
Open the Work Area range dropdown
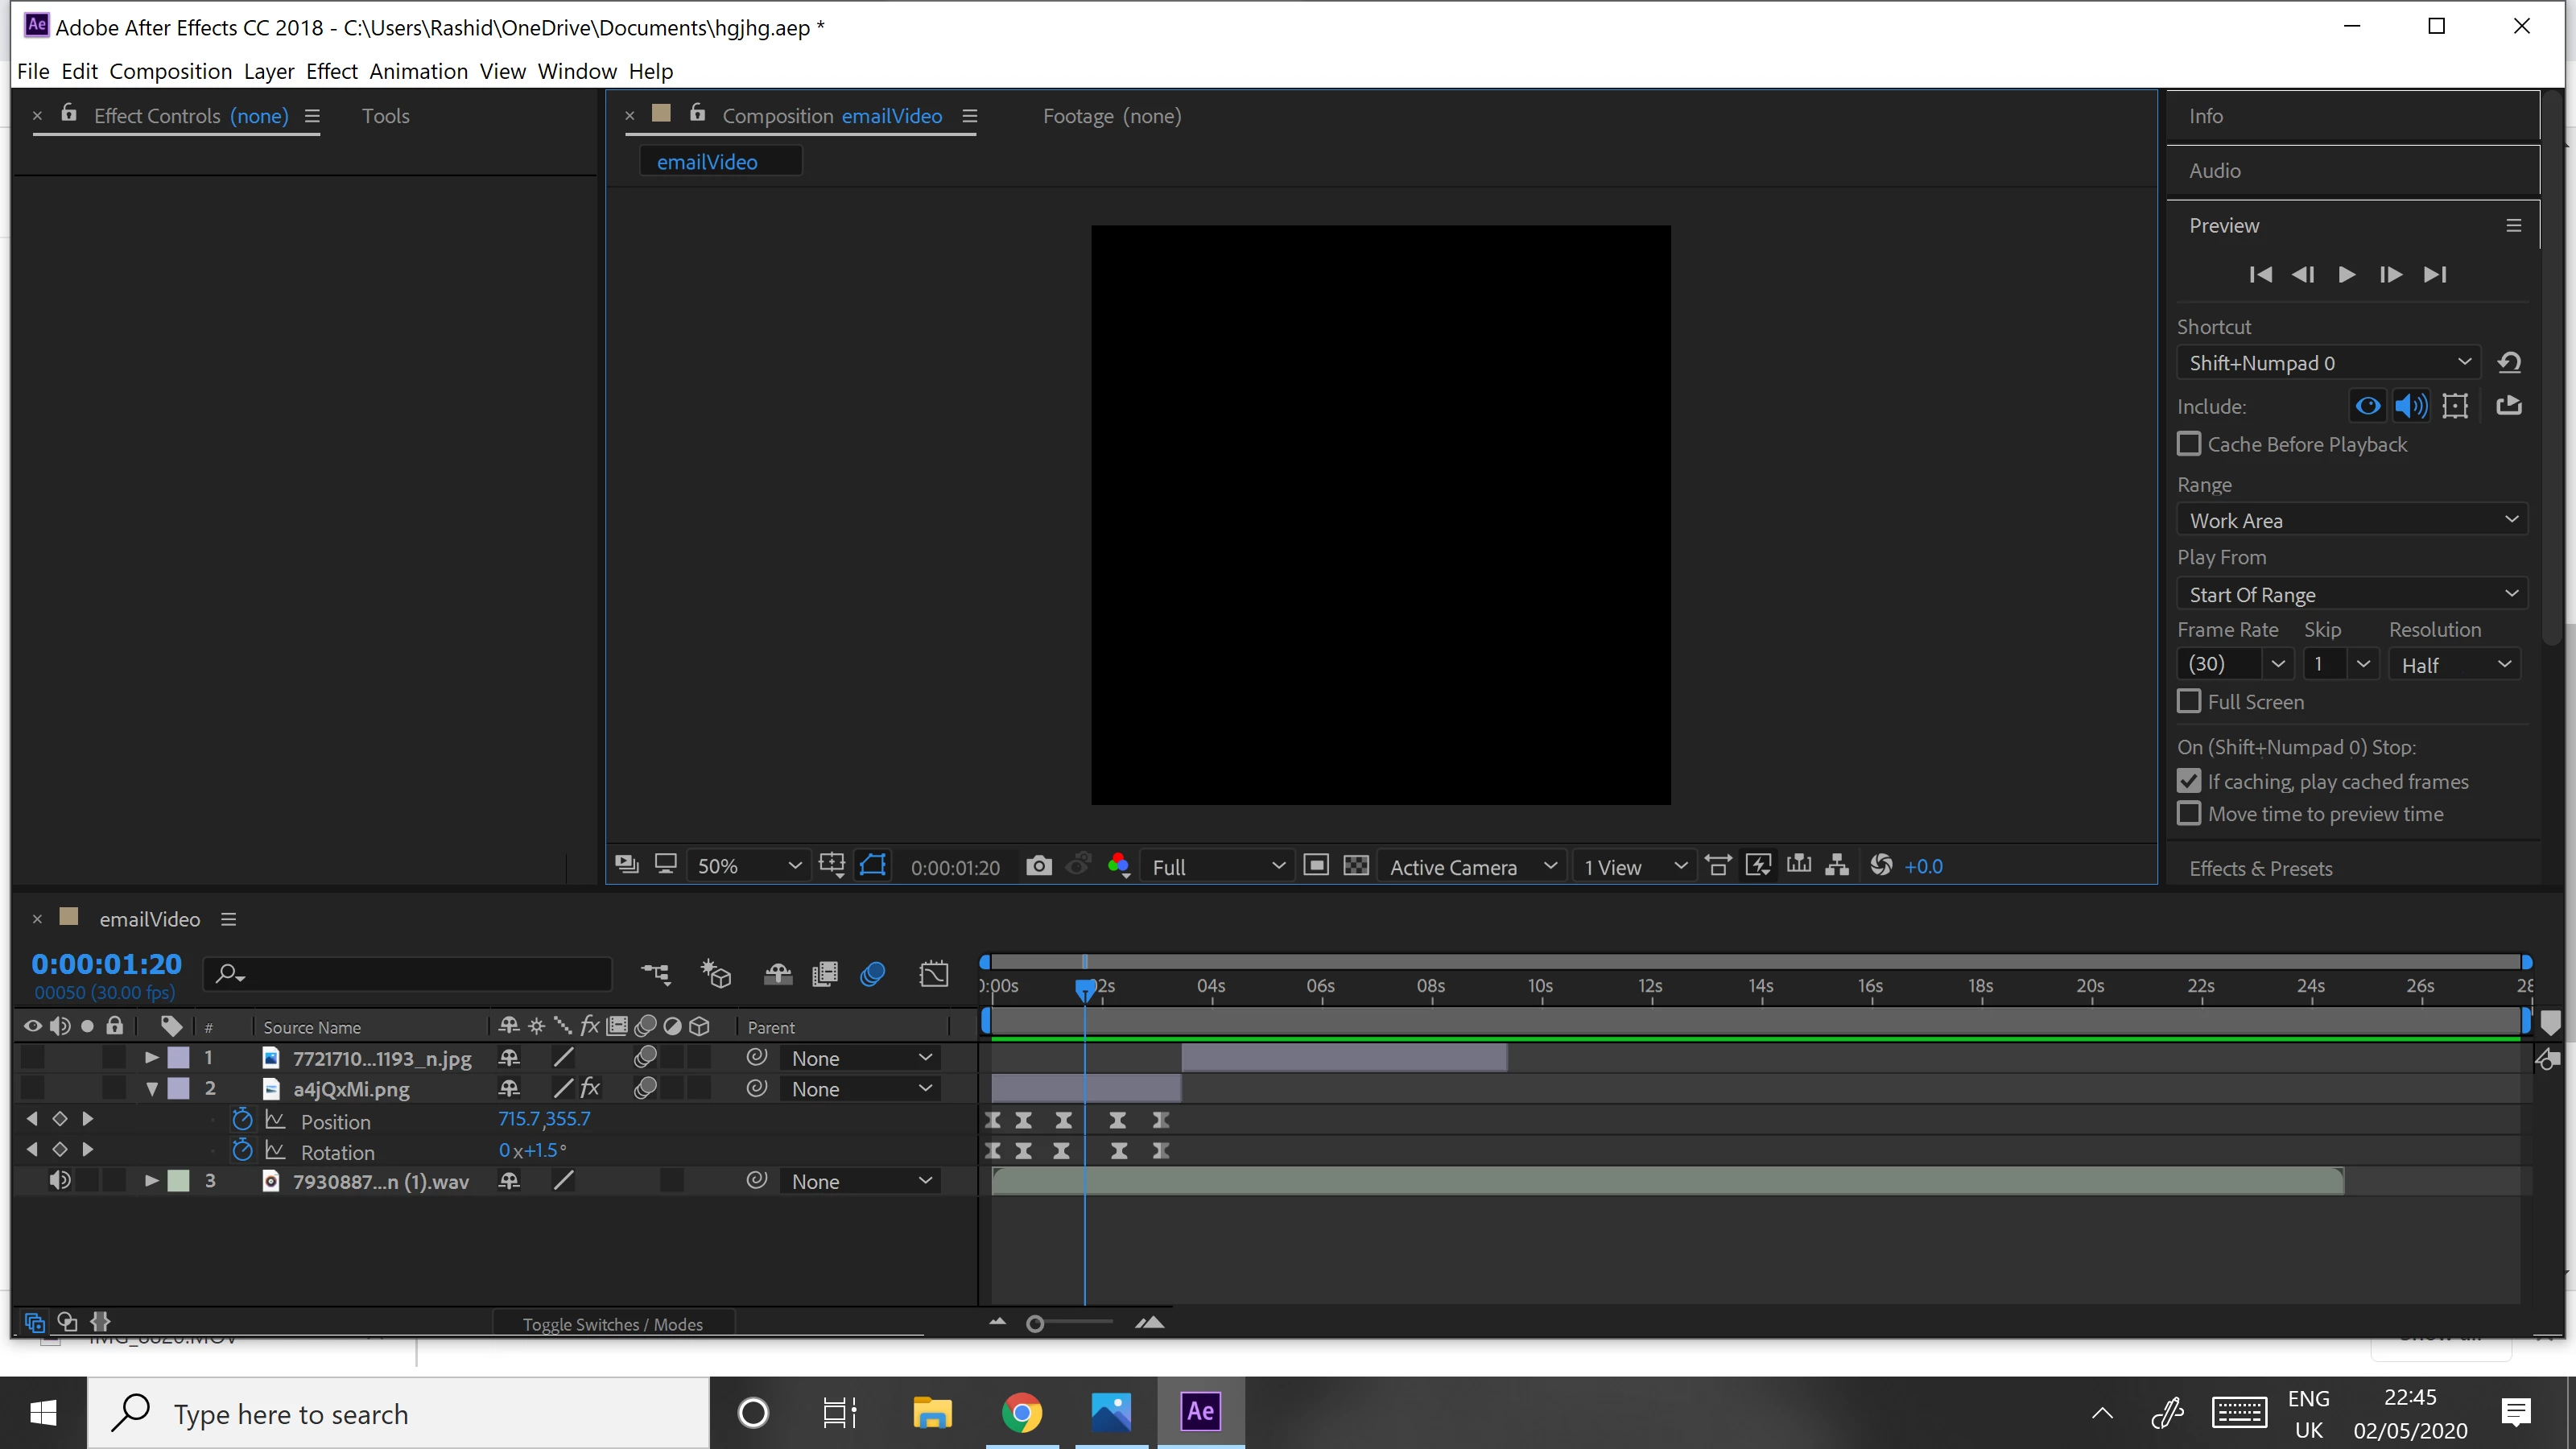2350,520
